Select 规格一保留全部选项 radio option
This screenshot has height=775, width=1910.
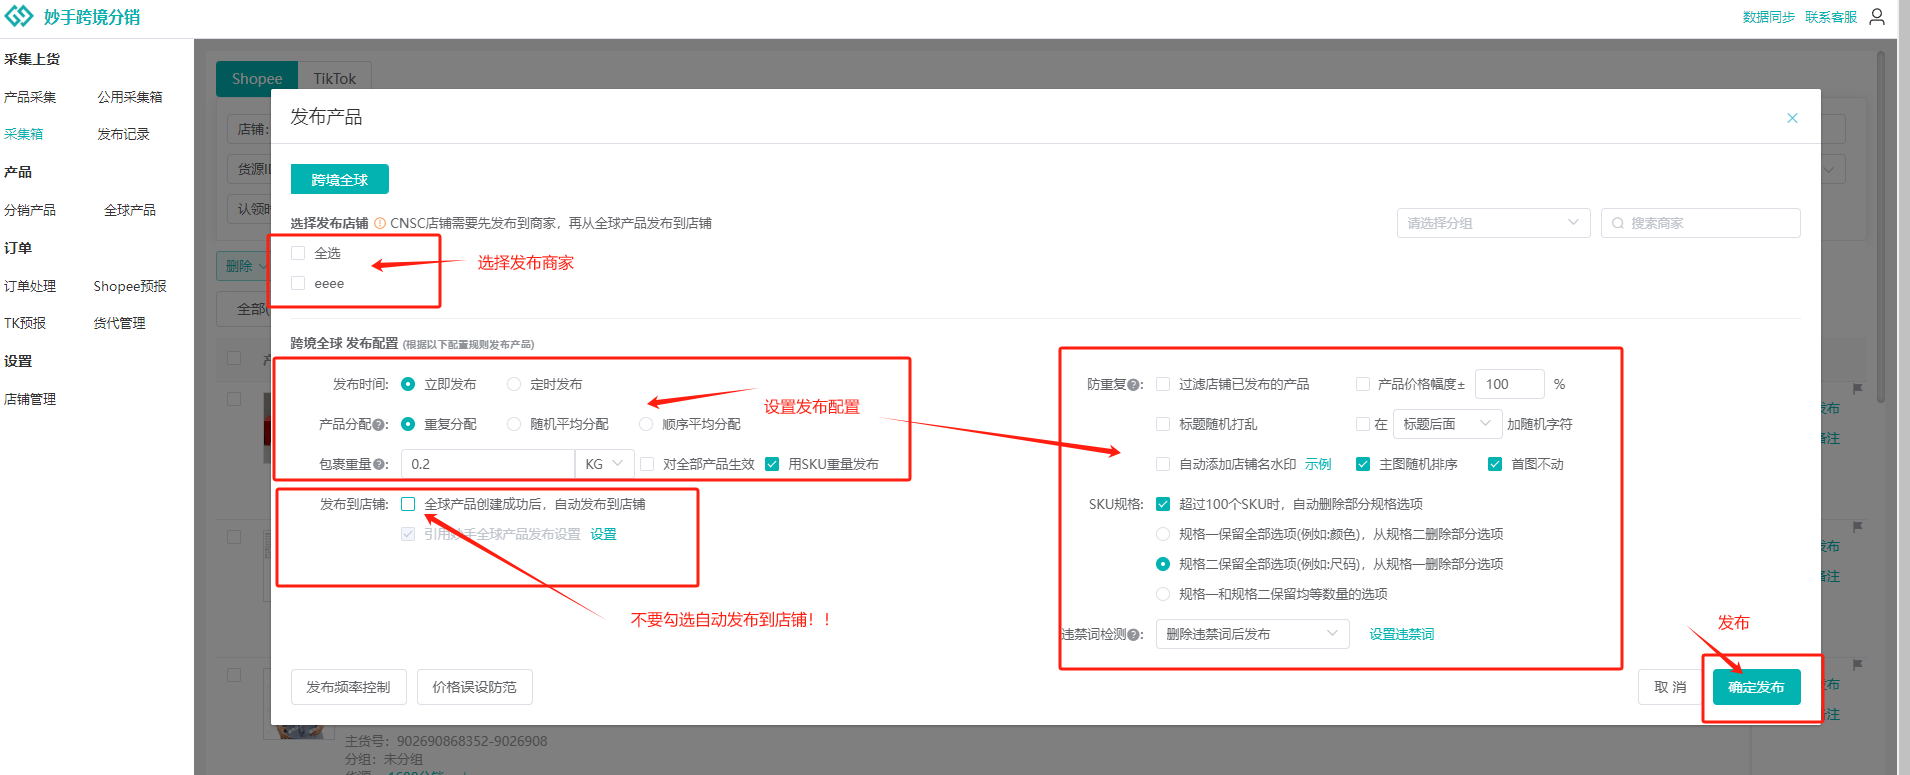tap(1163, 534)
